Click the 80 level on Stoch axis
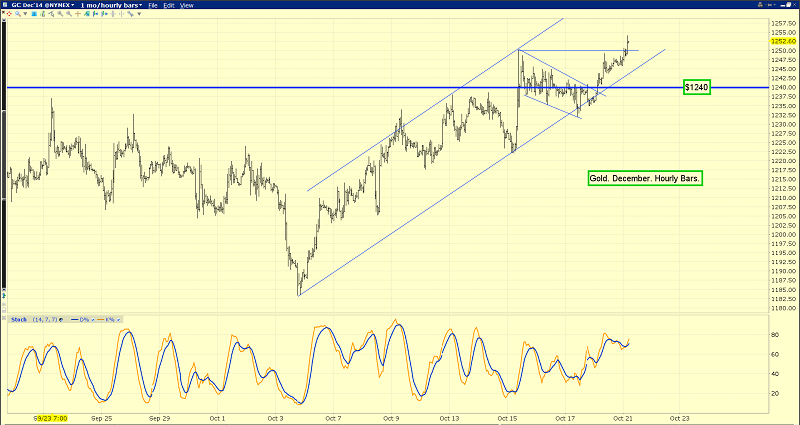 click(776, 334)
